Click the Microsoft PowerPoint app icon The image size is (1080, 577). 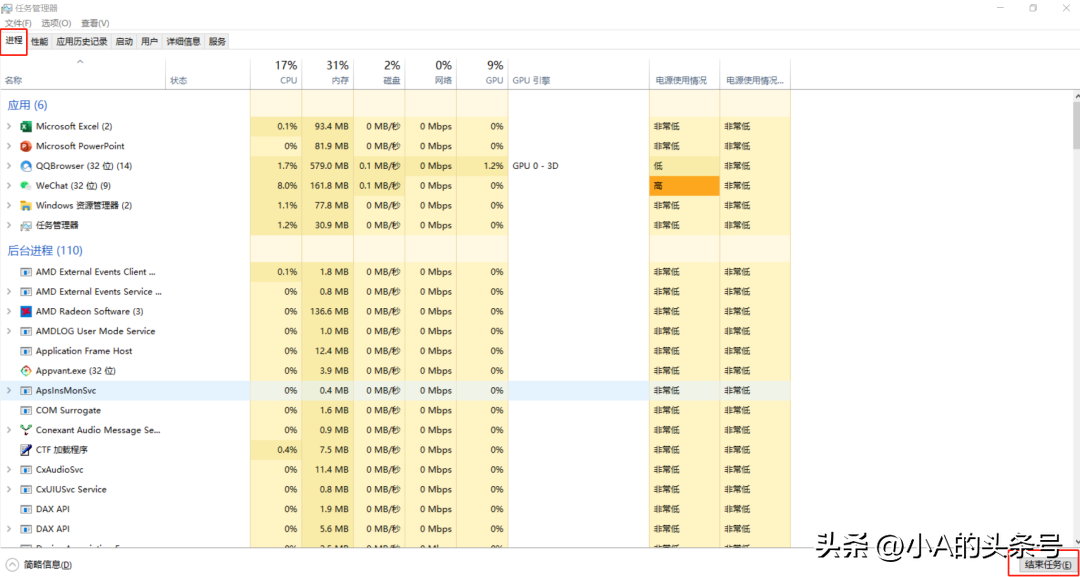tap(26, 146)
